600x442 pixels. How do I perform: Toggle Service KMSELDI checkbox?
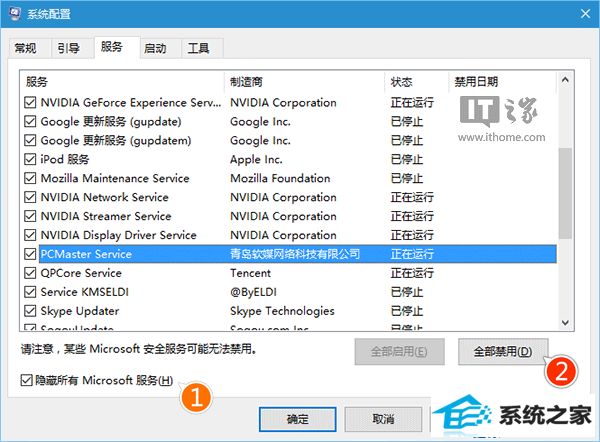[x=30, y=292]
